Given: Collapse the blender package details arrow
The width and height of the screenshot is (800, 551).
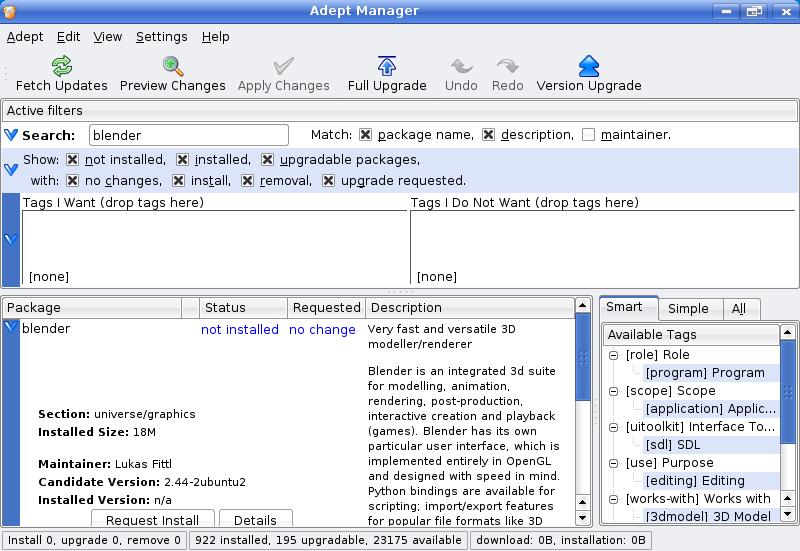Looking at the screenshot, I should 11,327.
